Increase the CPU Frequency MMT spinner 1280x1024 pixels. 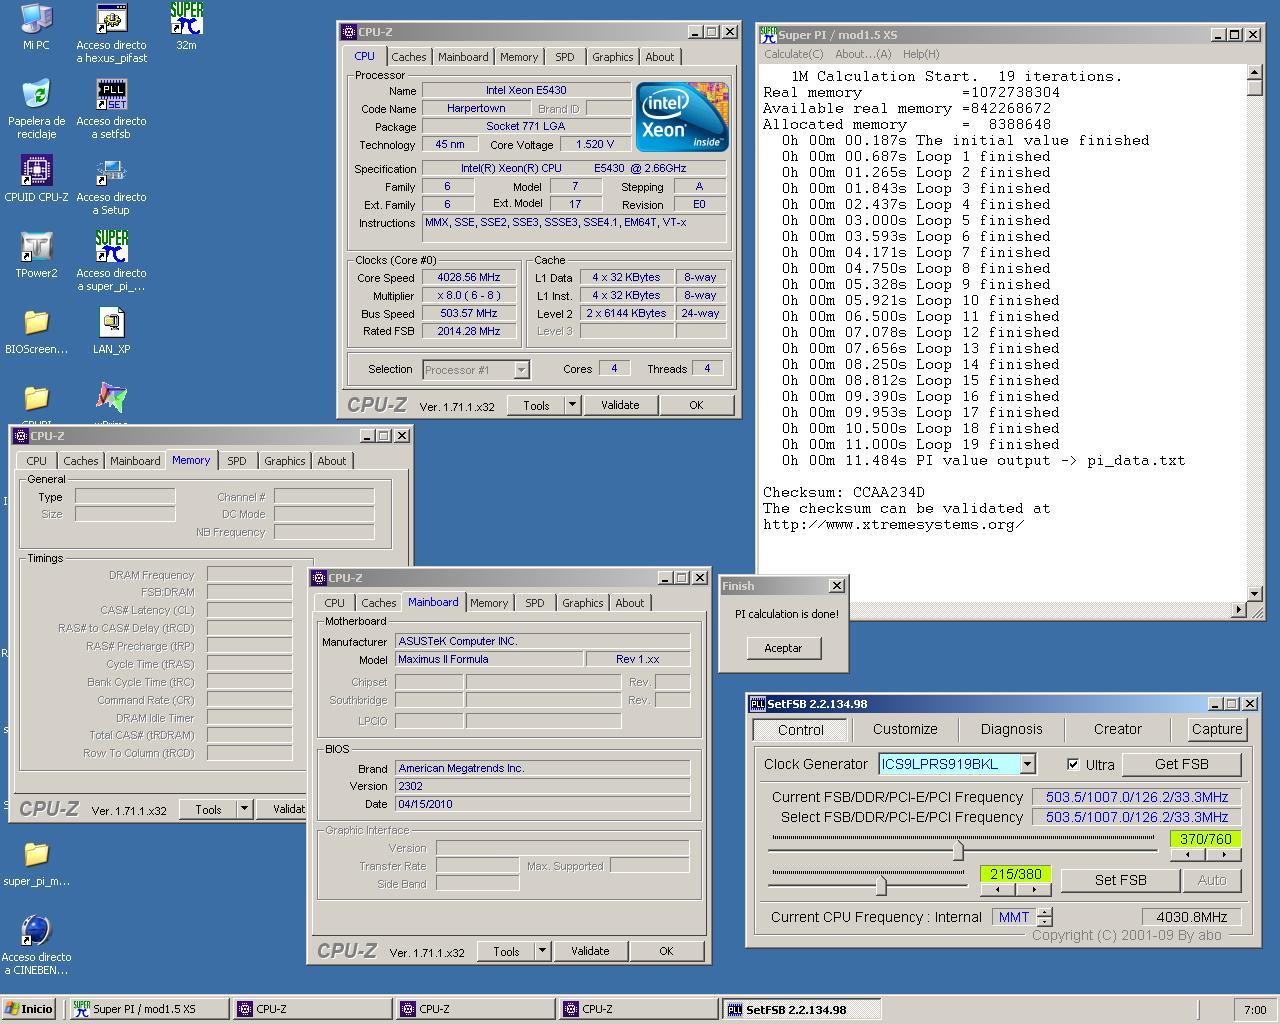click(x=1045, y=912)
